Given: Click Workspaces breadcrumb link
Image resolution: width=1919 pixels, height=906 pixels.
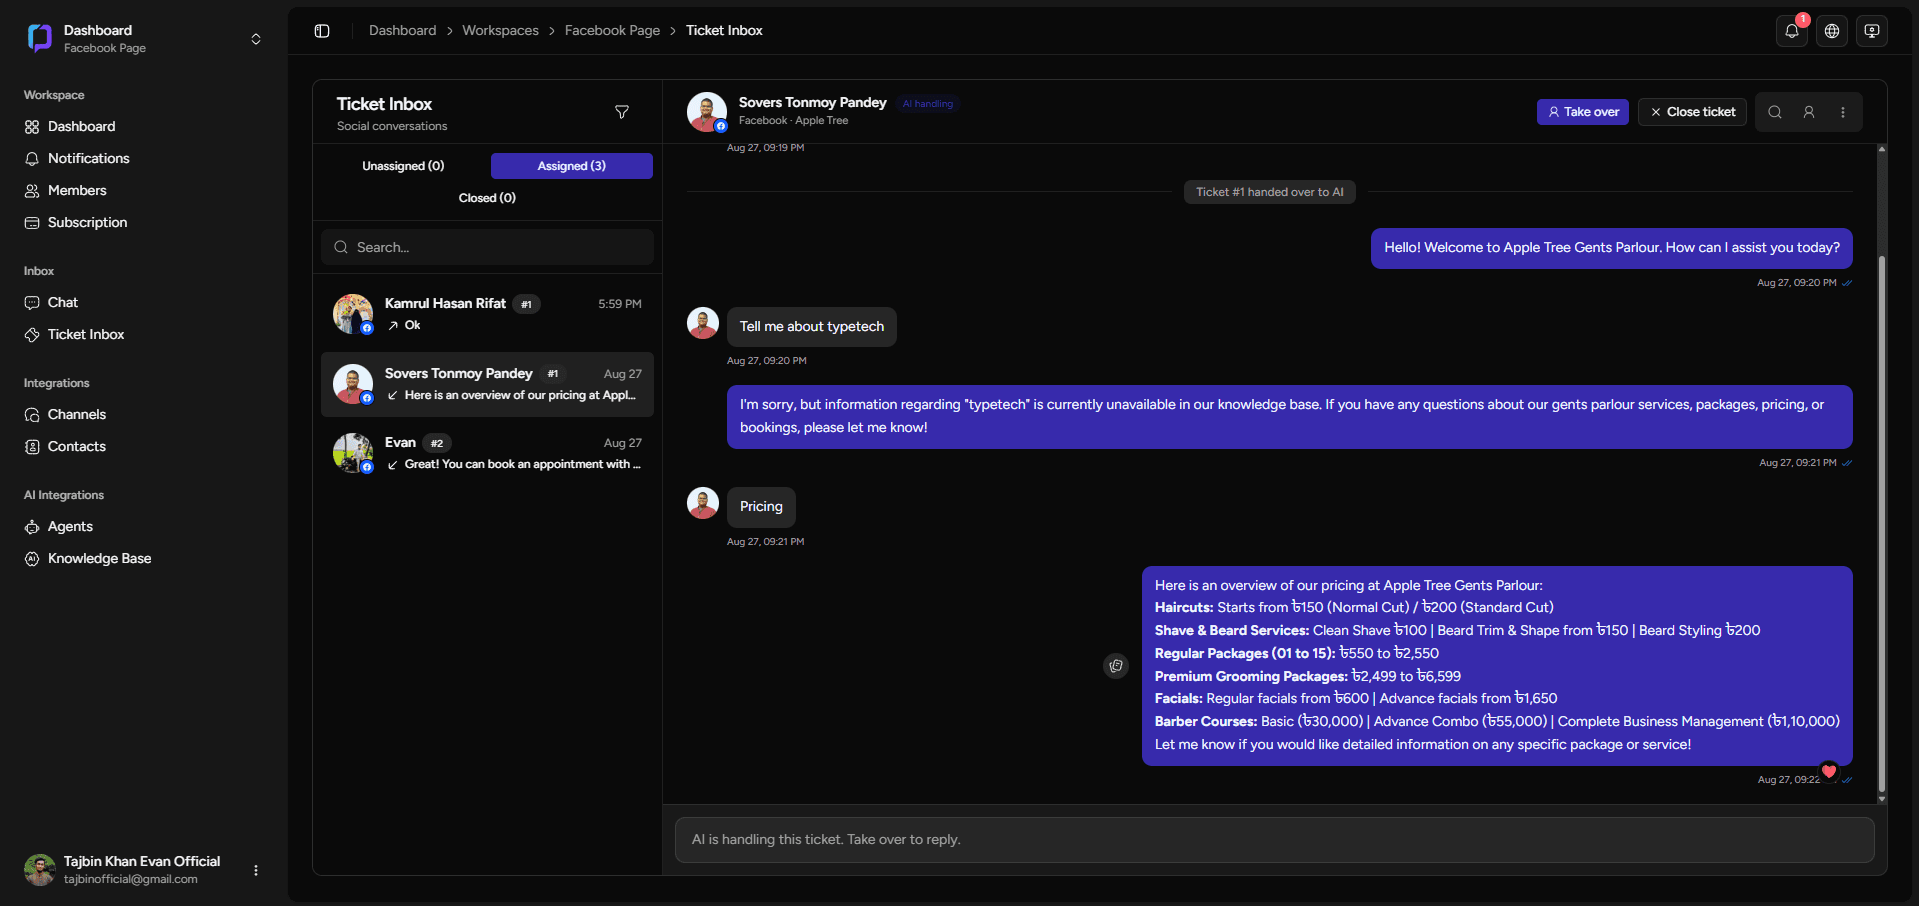Looking at the screenshot, I should coord(500,31).
